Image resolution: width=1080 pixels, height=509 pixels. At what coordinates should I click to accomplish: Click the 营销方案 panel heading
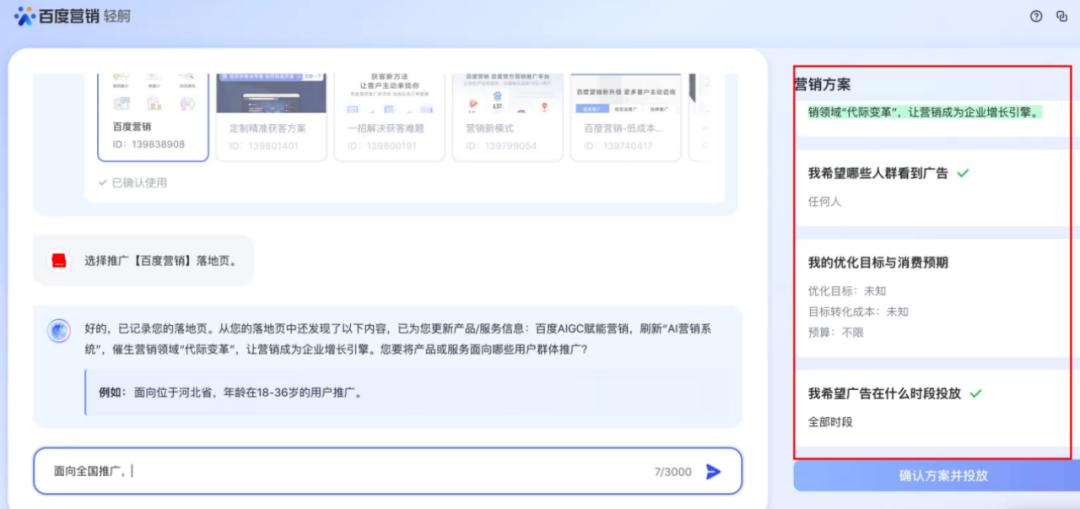pyautogui.click(x=822, y=85)
